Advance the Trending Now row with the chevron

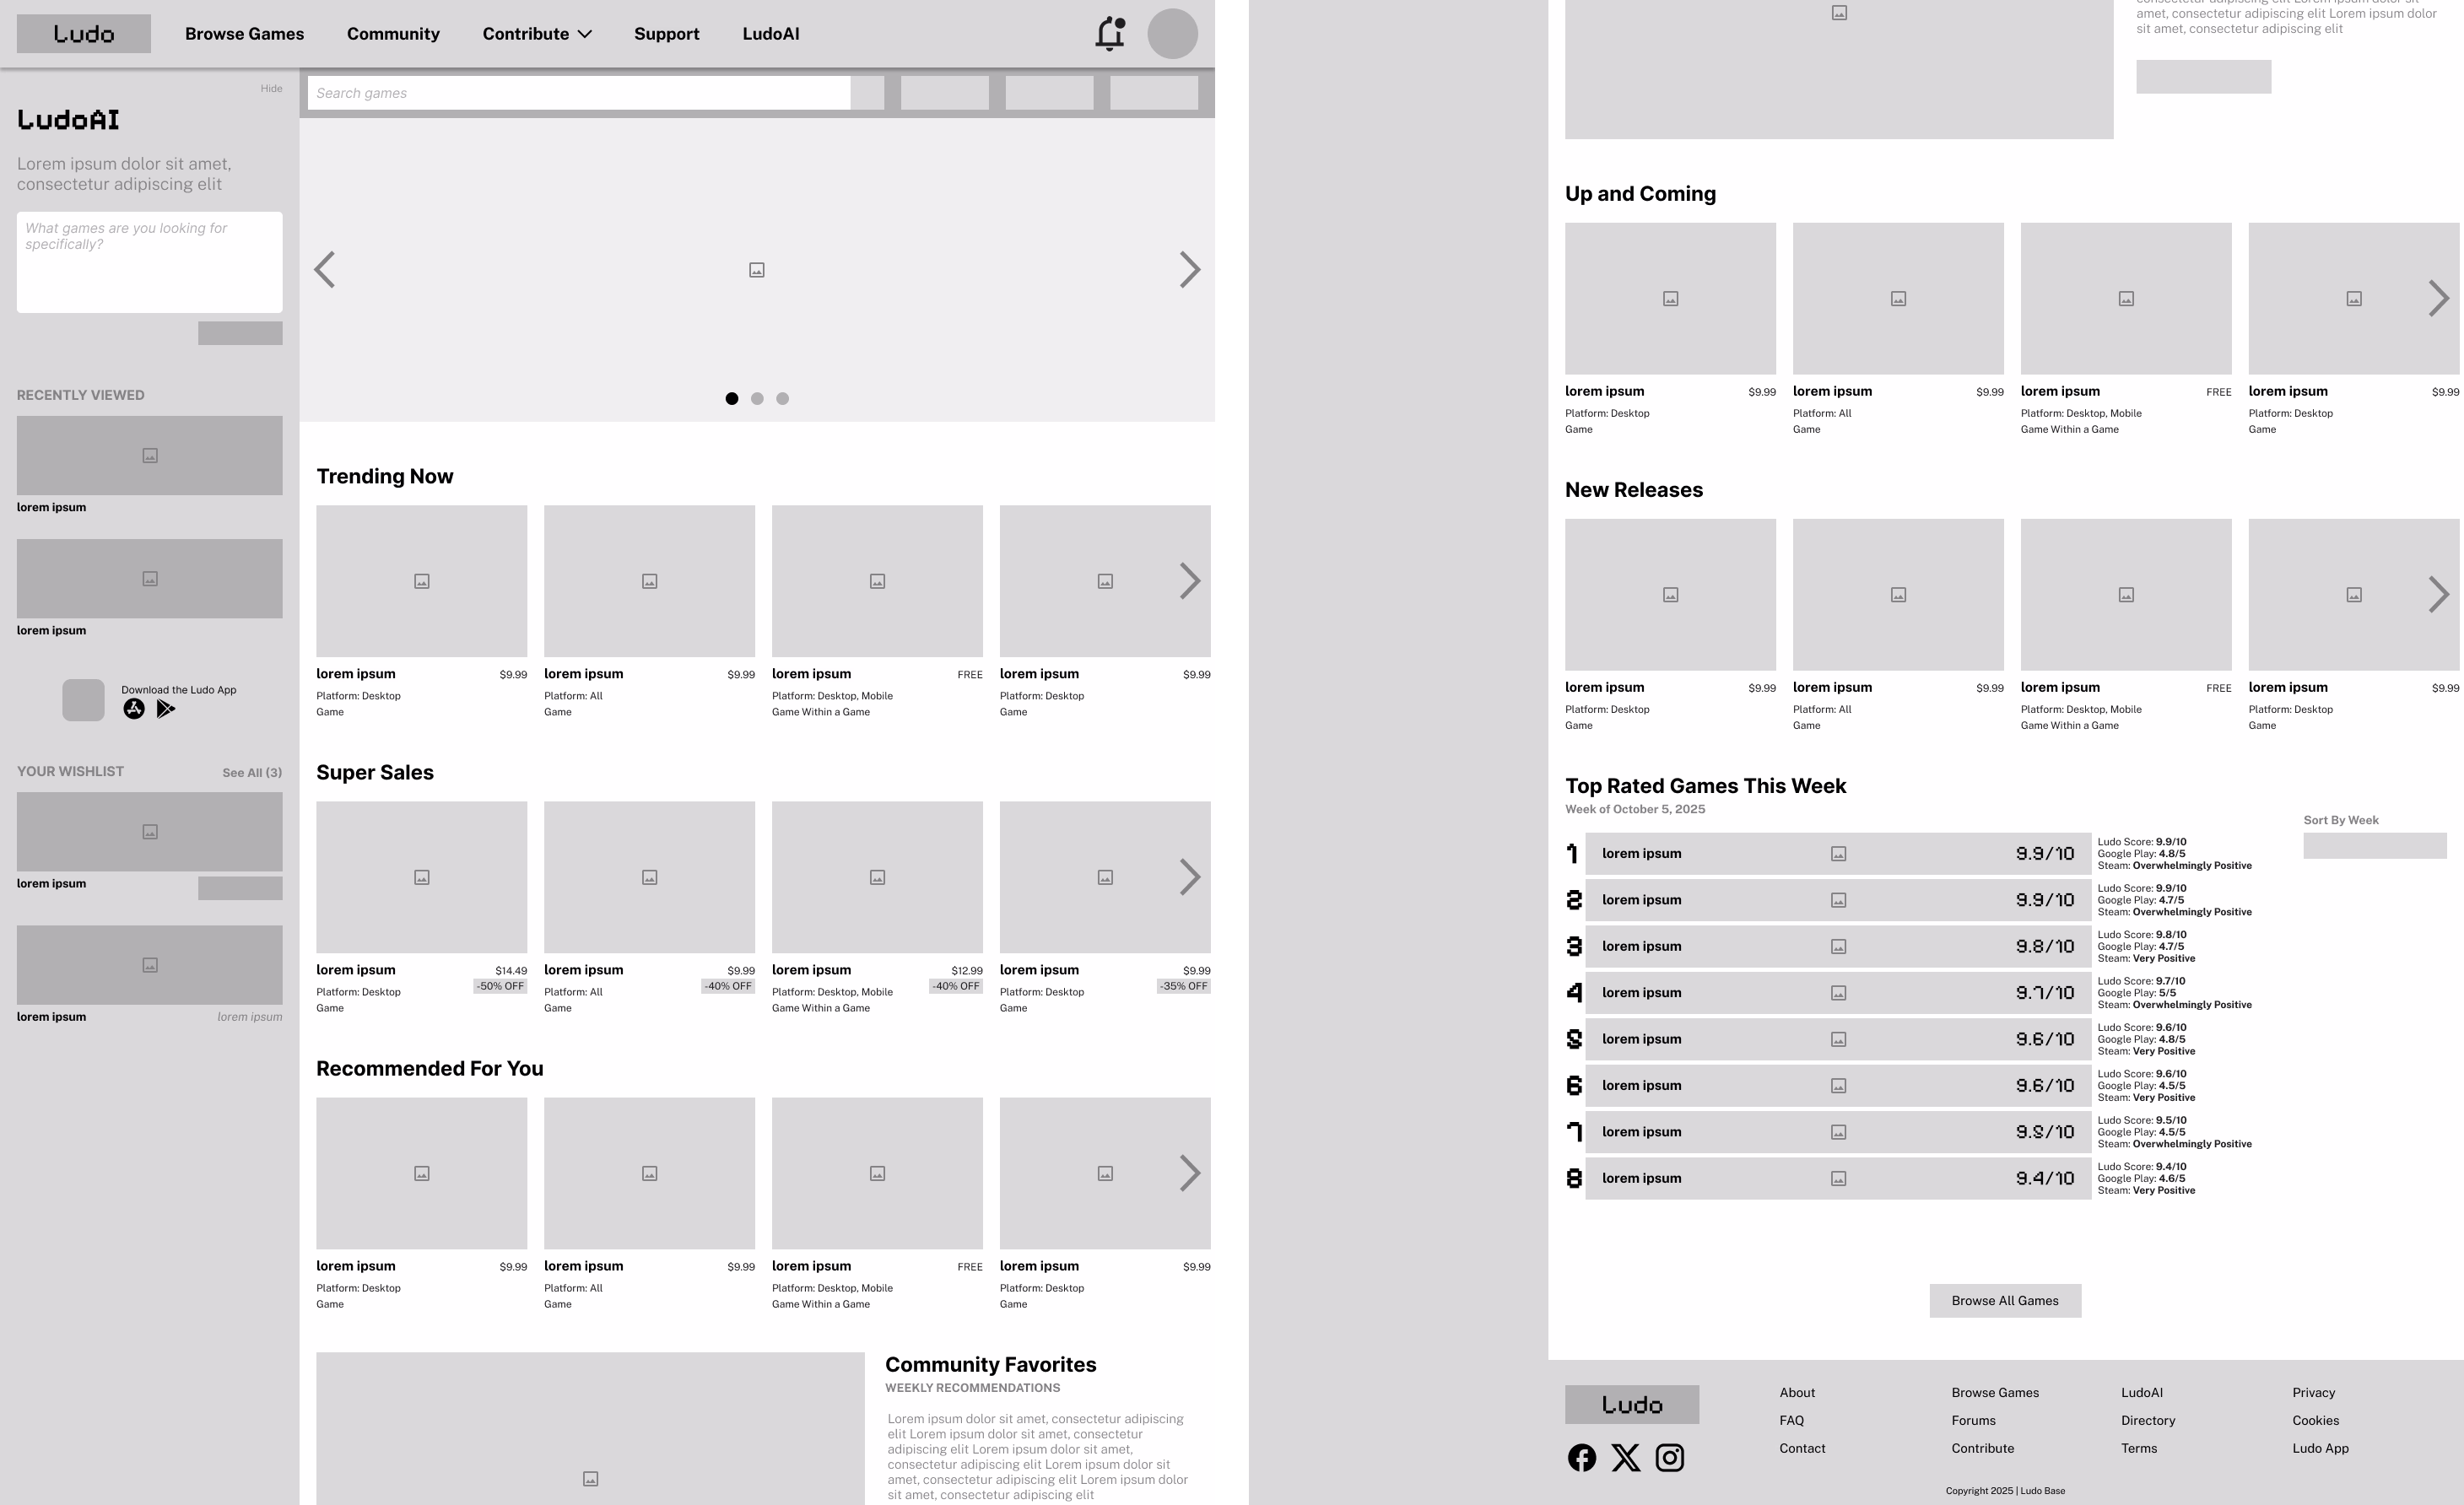[1190, 580]
